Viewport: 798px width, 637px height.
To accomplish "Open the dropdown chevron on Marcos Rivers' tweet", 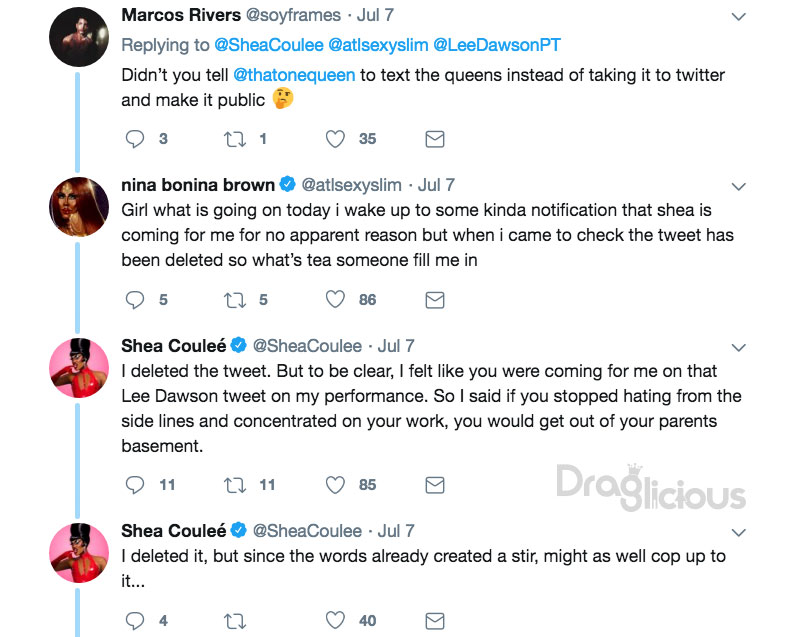I will click(738, 17).
